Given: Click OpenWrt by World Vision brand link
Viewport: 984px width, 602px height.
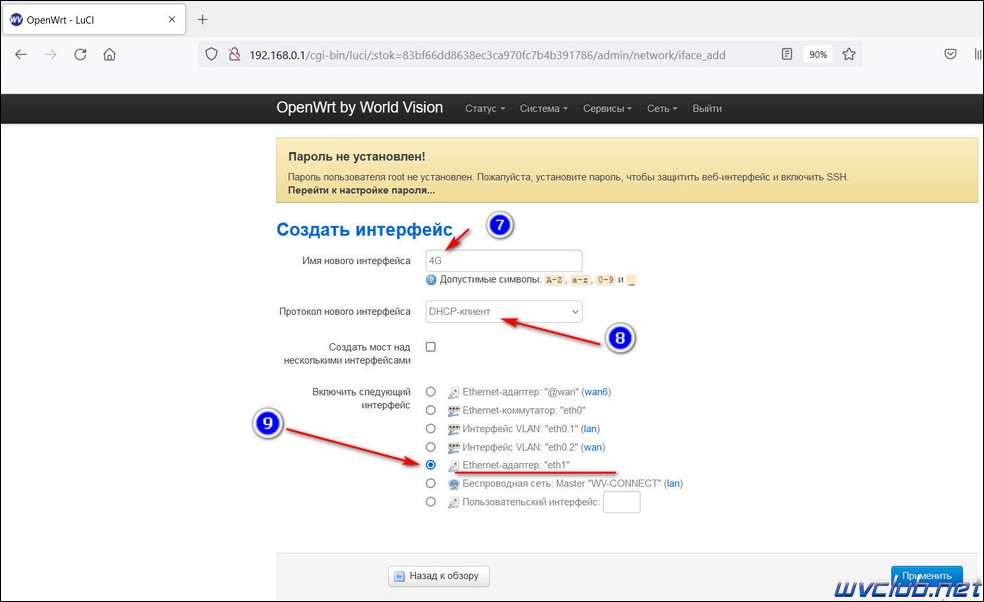Looking at the screenshot, I should coord(360,107).
